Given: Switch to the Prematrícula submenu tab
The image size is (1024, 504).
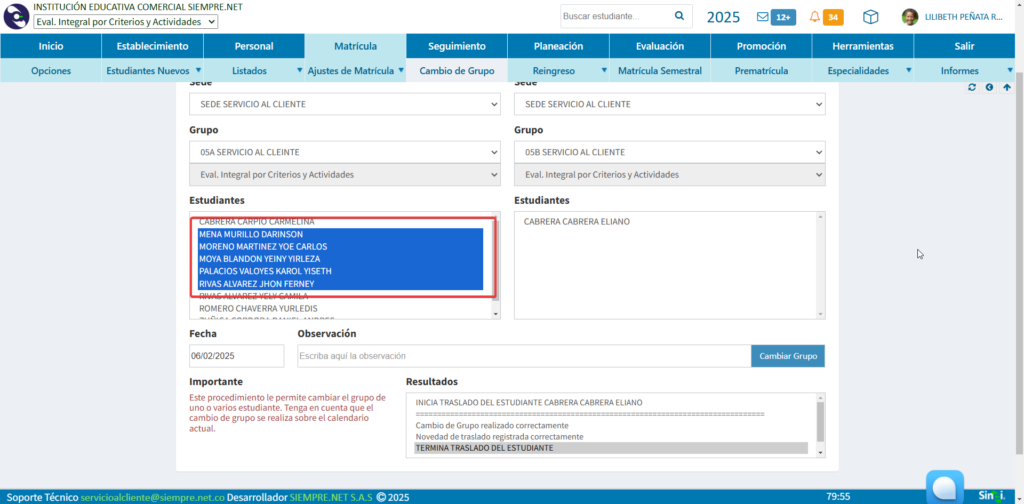Looking at the screenshot, I should [x=760, y=71].
